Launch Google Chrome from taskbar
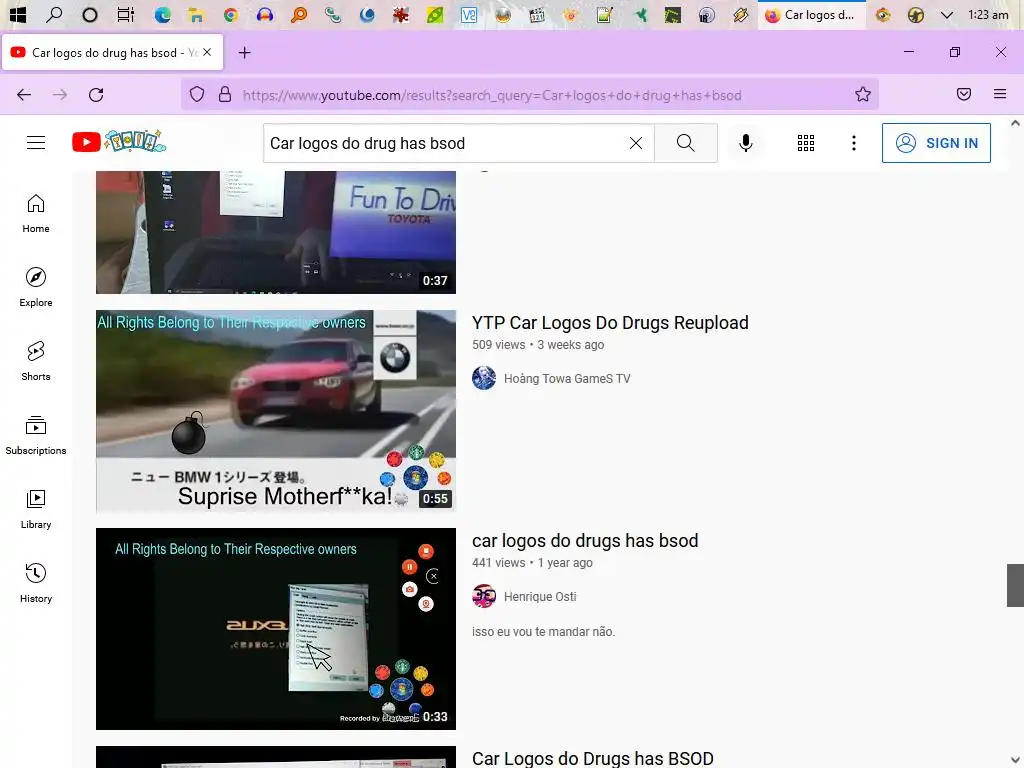 click(x=230, y=15)
